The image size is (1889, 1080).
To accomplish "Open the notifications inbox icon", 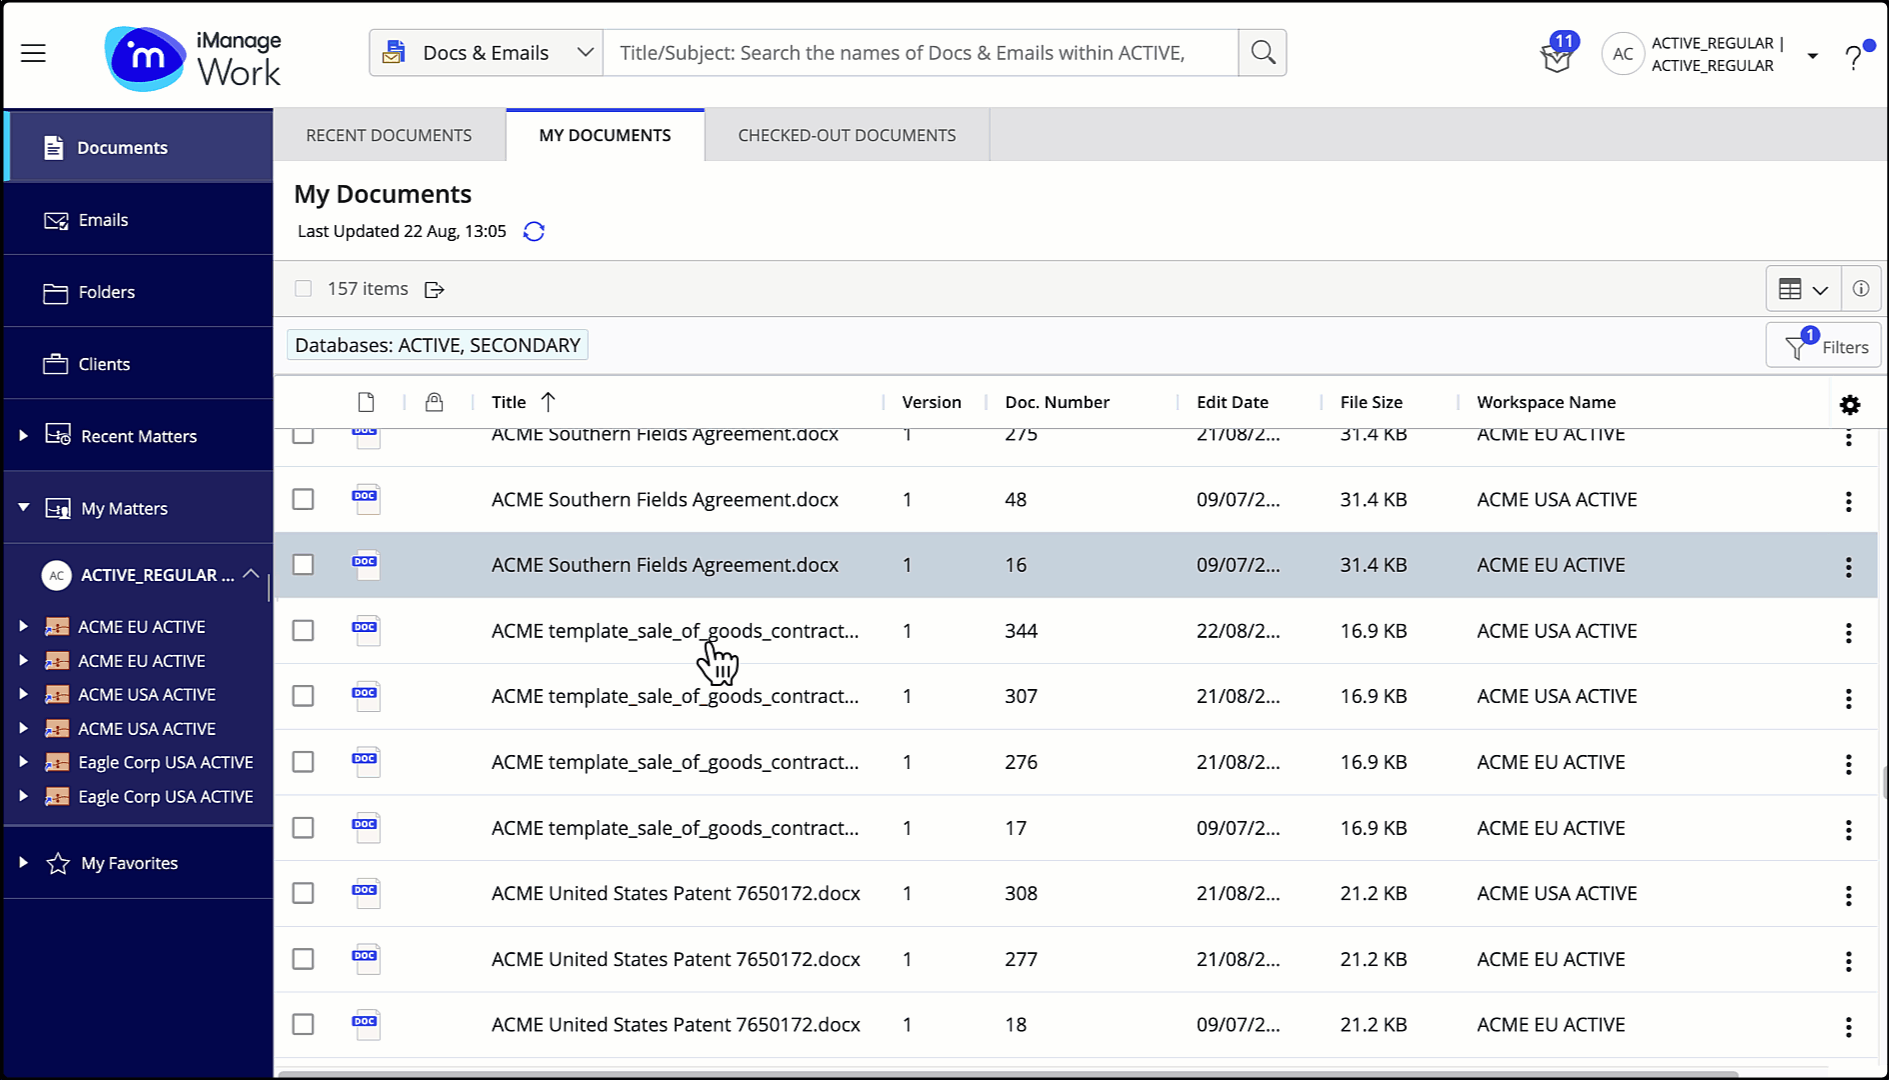I will pyautogui.click(x=1556, y=58).
